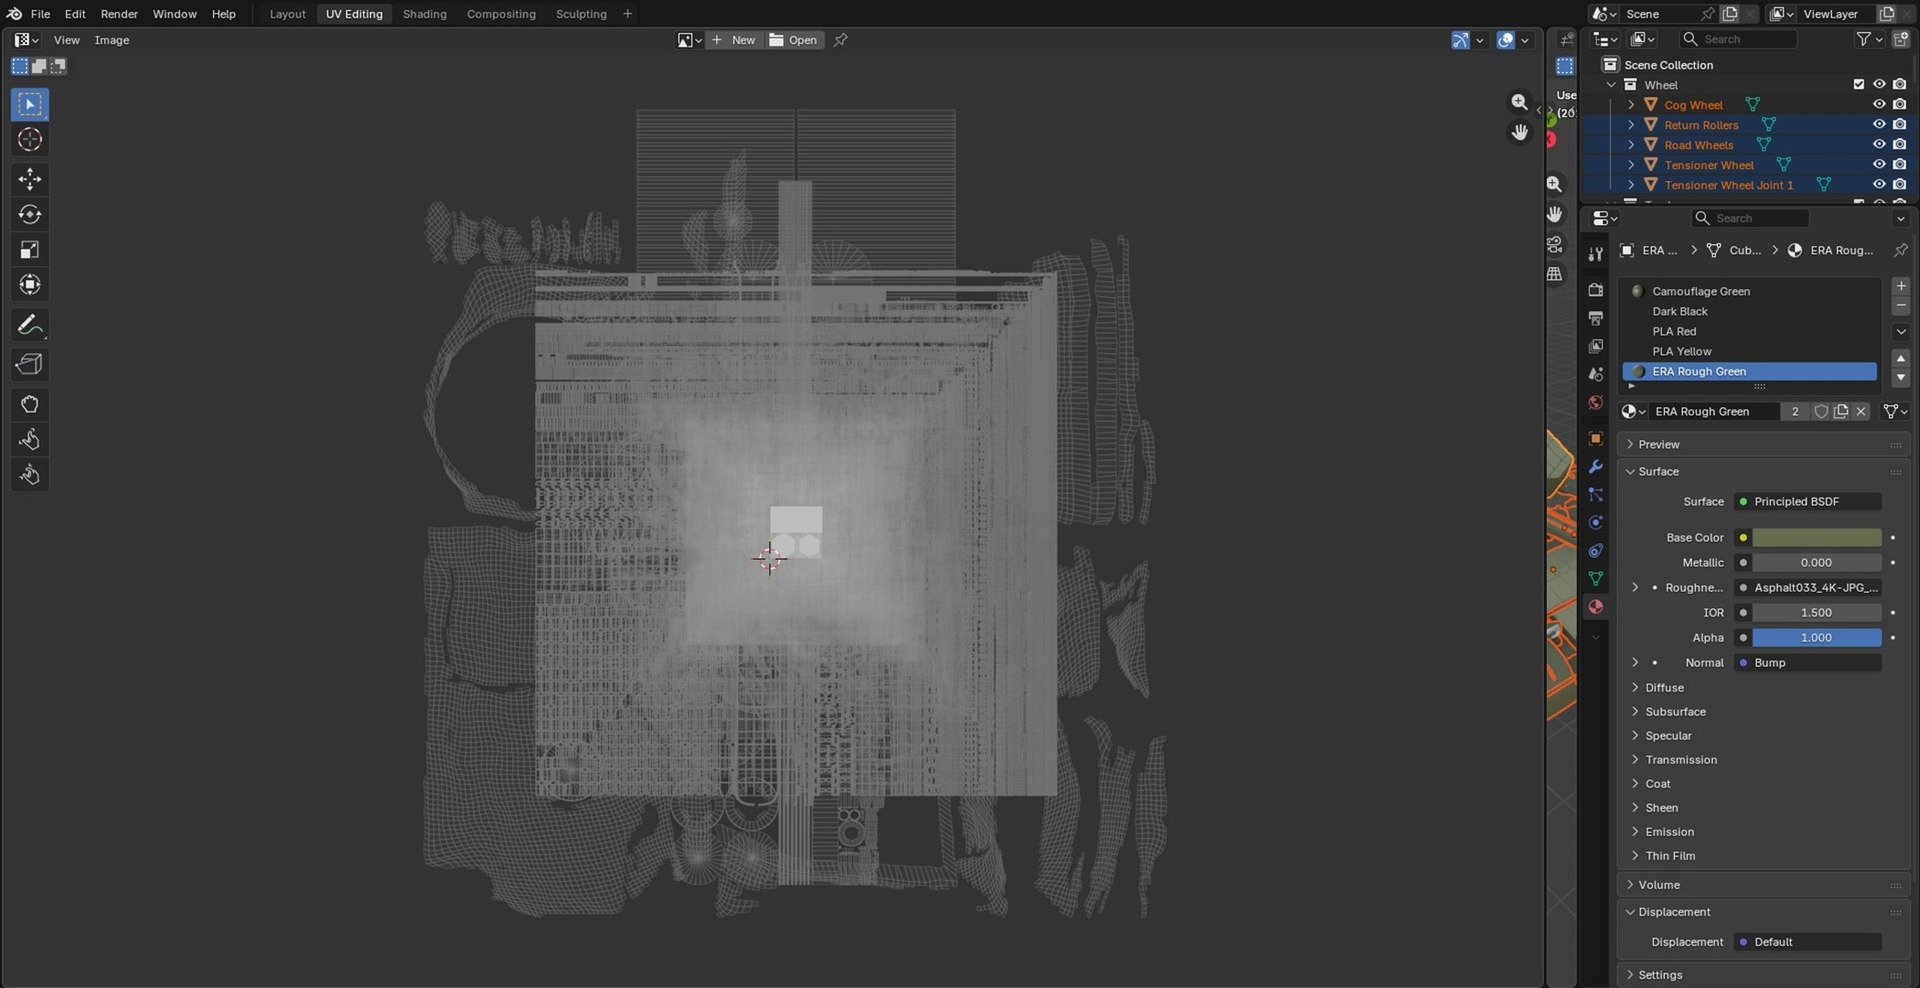Toggle Road Wheels viewport visibility
The height and width of the screenshot is (988, 1920).
1879,145
